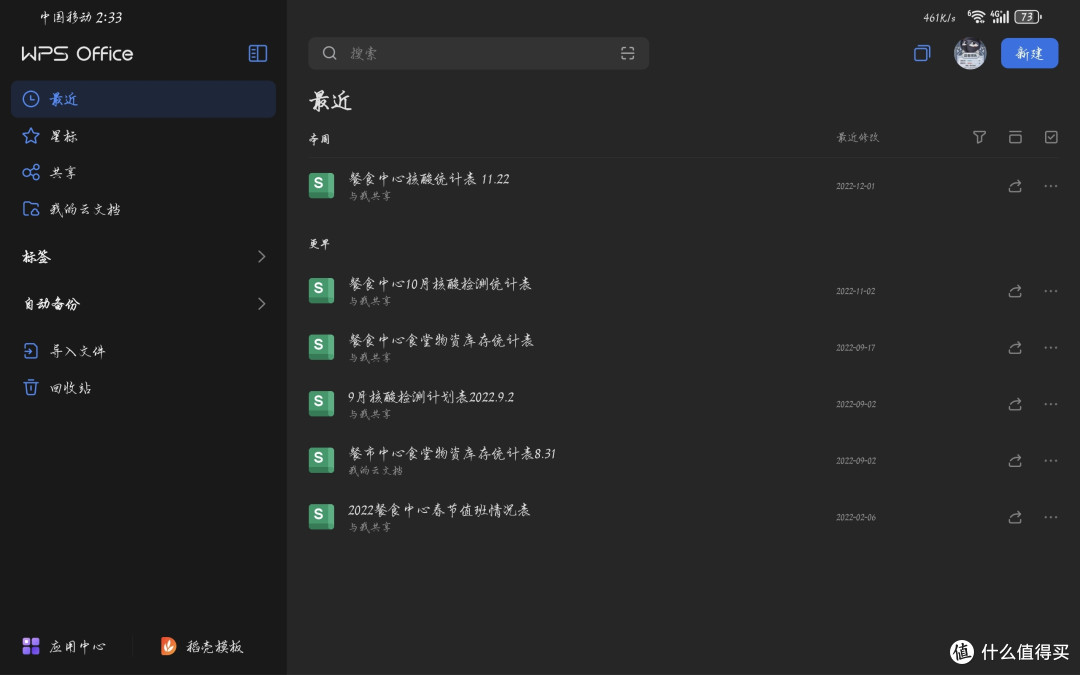Expand the 自动备份 auto backup section

[x=143, y=303]
